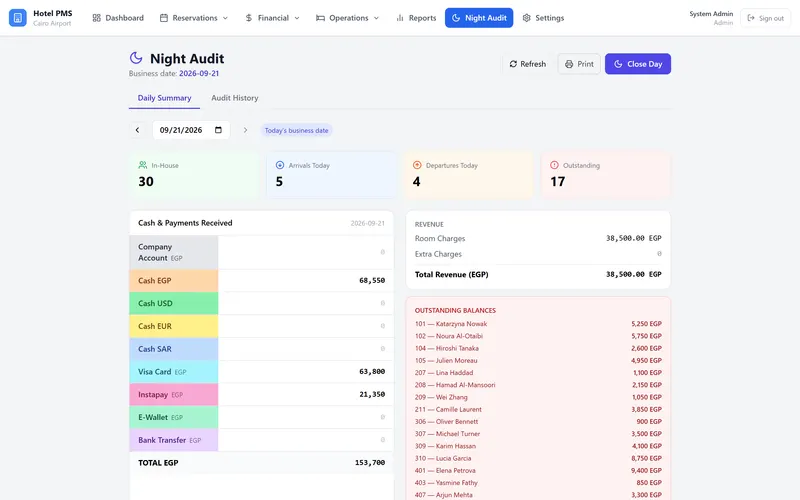
Task: Click the 63,800 Visa Card amount
Action: coord(372,371)
